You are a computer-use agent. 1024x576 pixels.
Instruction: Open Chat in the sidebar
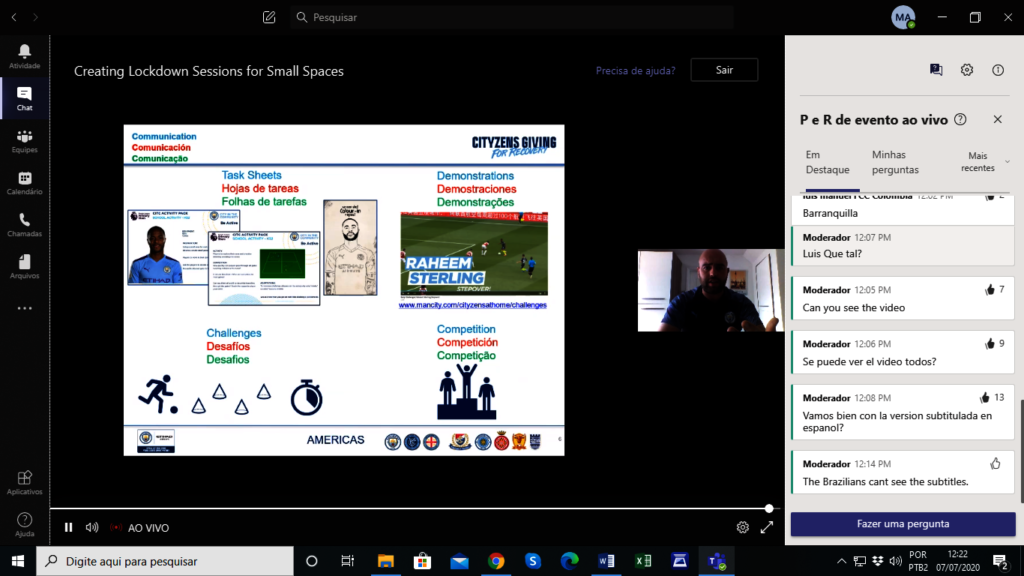point(24,98)
